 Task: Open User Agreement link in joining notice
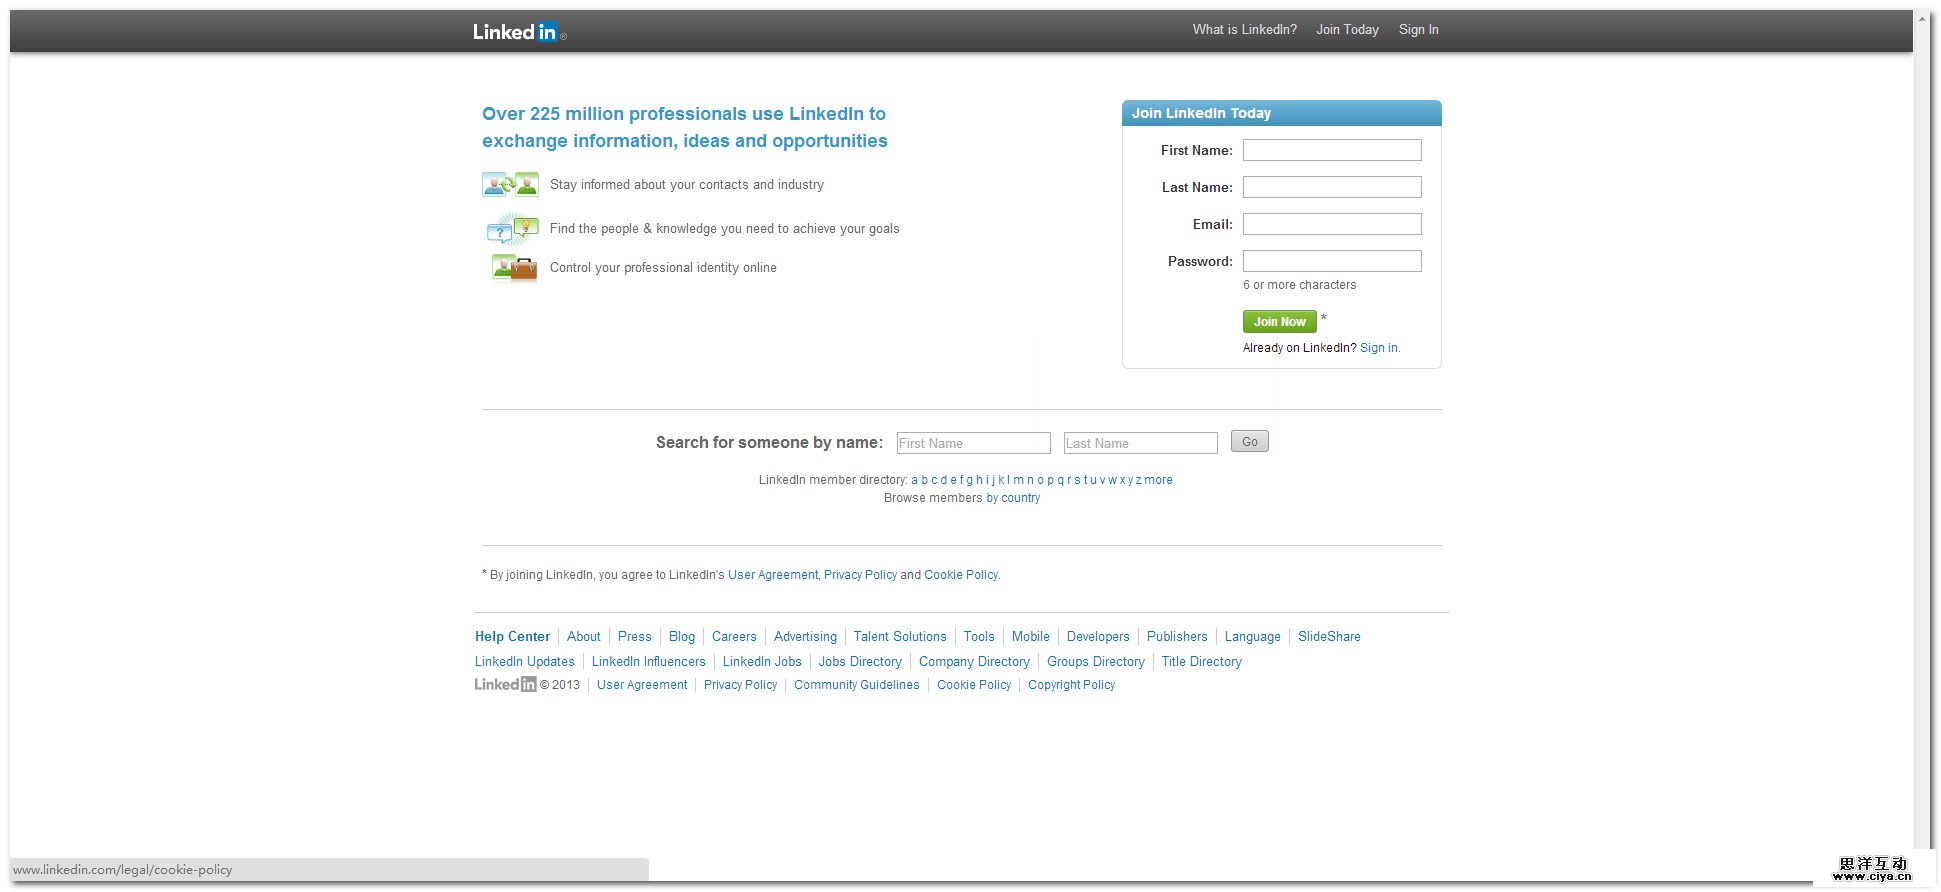(x=773, y=575)
